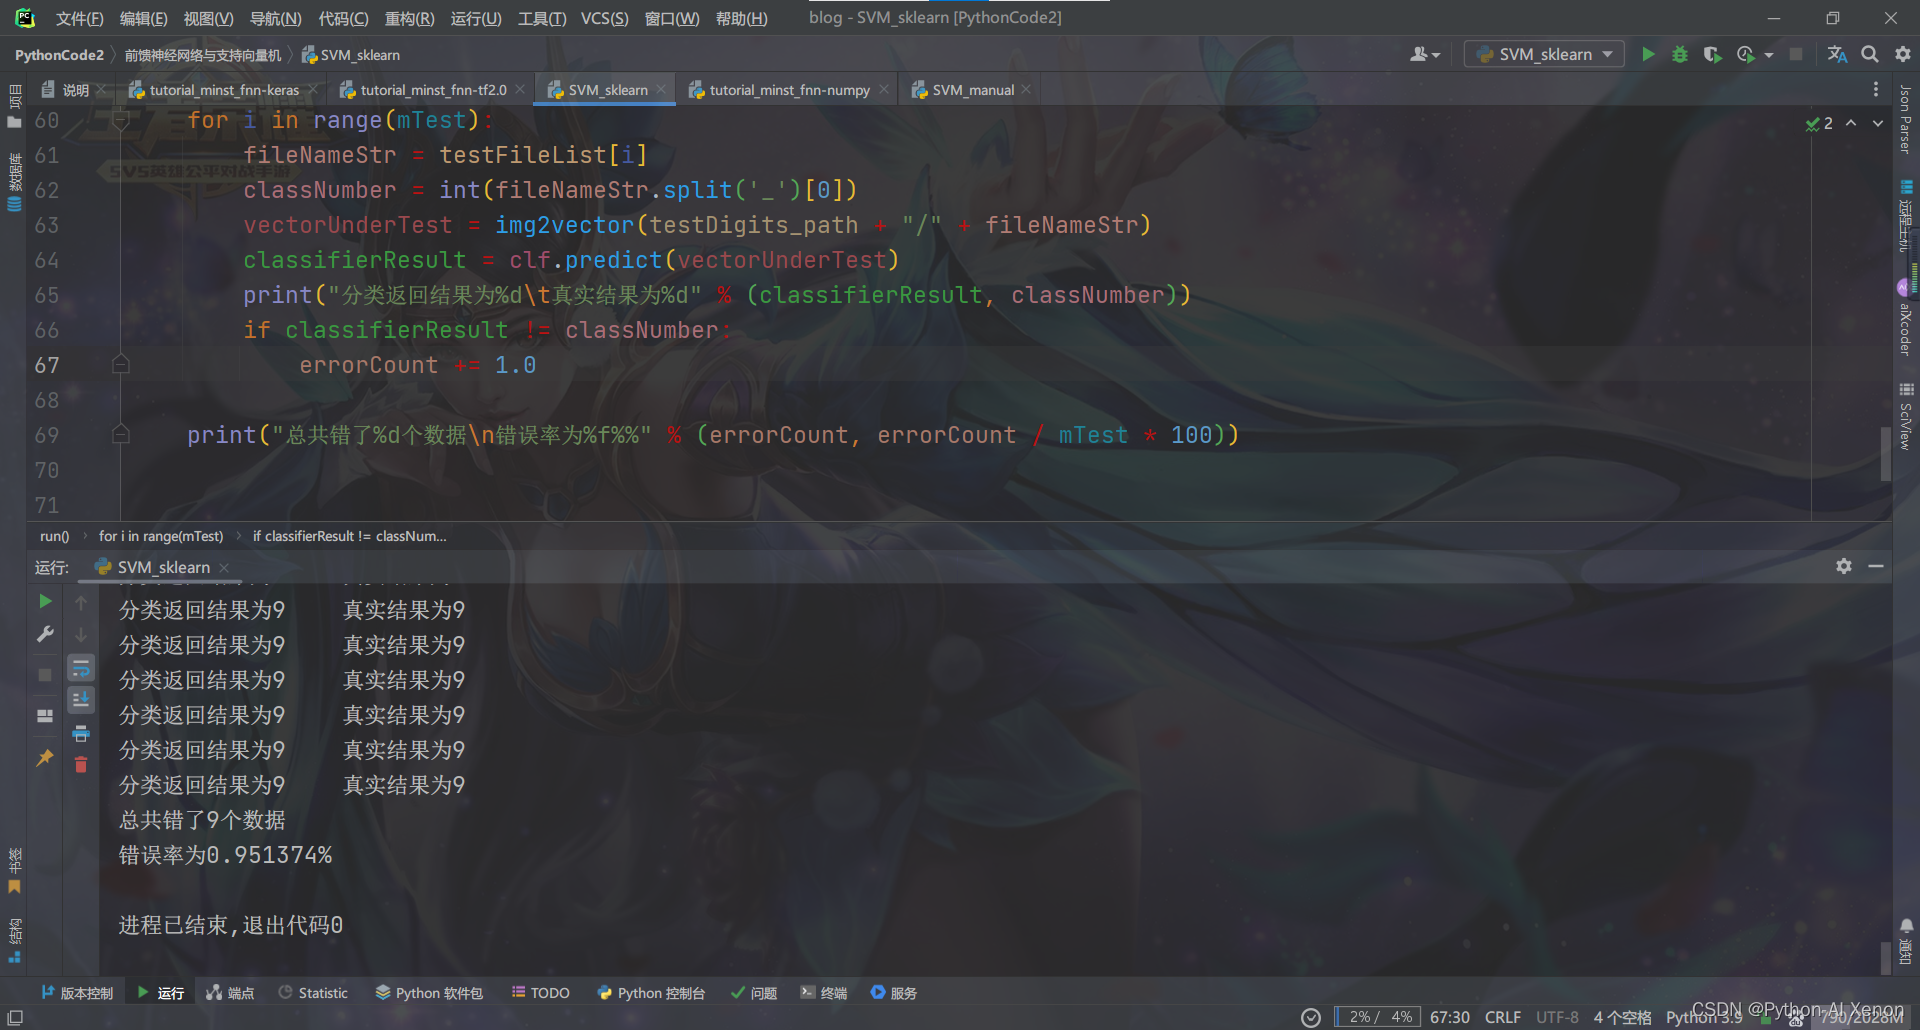Viewport: 1920px width, 1030px height.
Task: Open the Json Parser side panel
Action: click(x=1906, y=120)
